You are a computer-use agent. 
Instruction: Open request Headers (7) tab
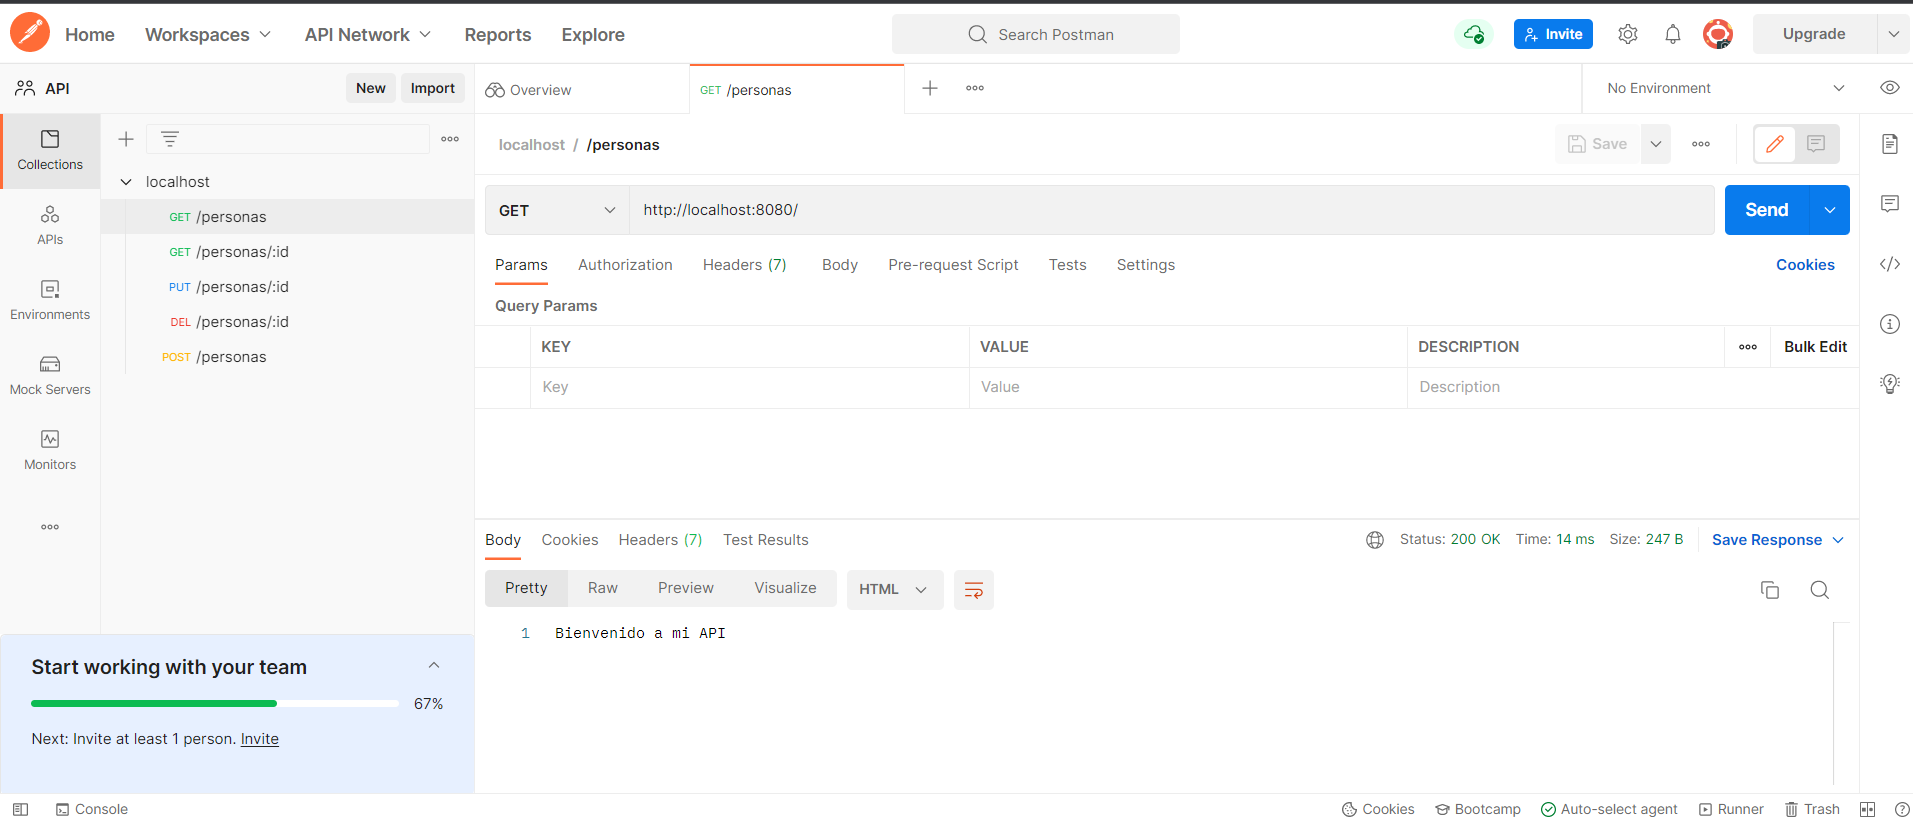pyautogui.click(x=744, y=265)
